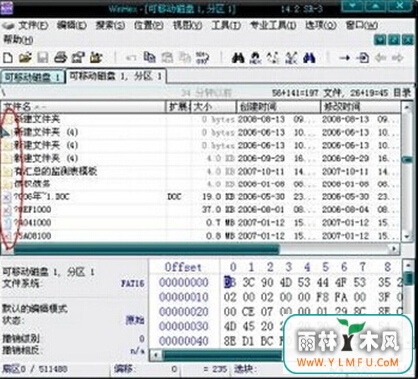Select the 可移动磁盘 1, 分区 1 tab
Image resolution: width=418 pixels, height=379 pixels.
[116, 76]
